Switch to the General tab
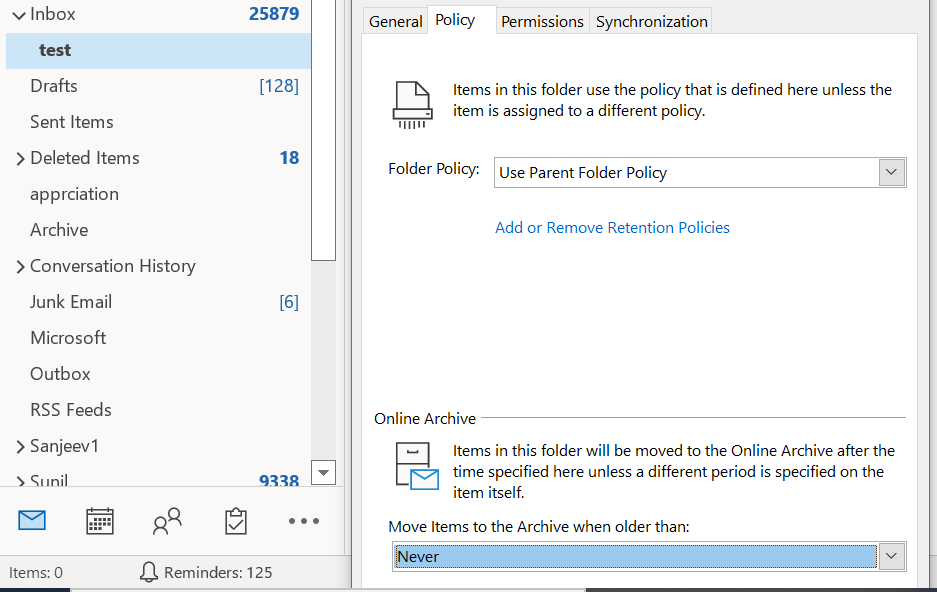 [x=395, y=20]
